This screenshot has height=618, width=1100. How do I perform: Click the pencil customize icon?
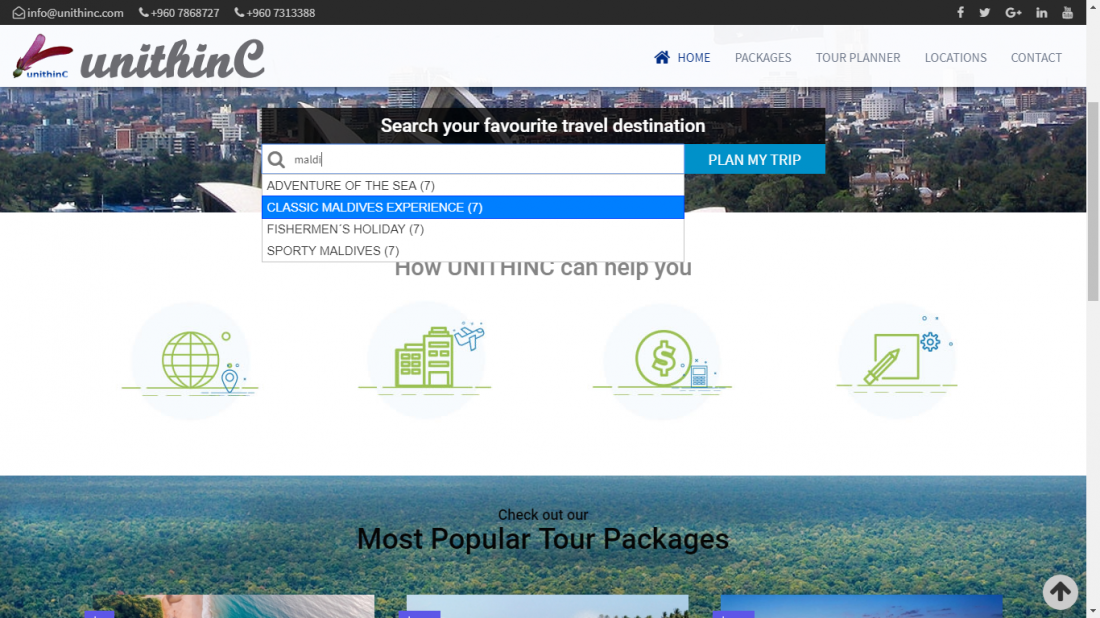(897, 361)
